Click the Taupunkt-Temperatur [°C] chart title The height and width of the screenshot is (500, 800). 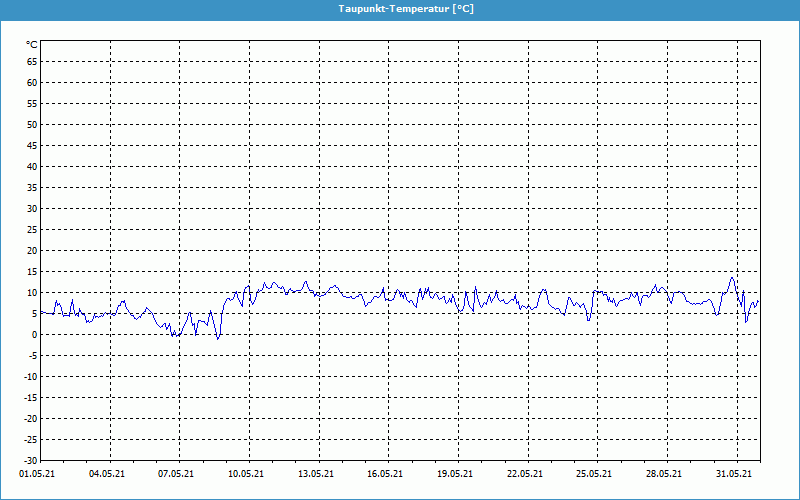(x=400, y=8)
